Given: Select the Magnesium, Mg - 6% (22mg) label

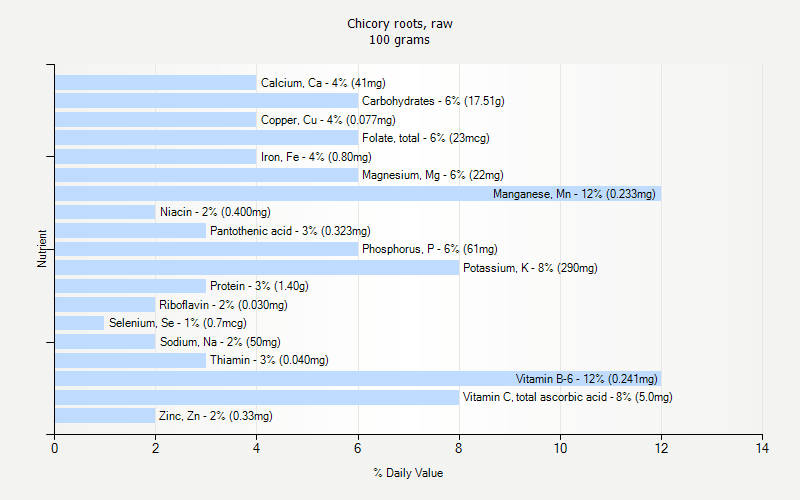Looking at the screenshot, I should [x=433, y=175].
